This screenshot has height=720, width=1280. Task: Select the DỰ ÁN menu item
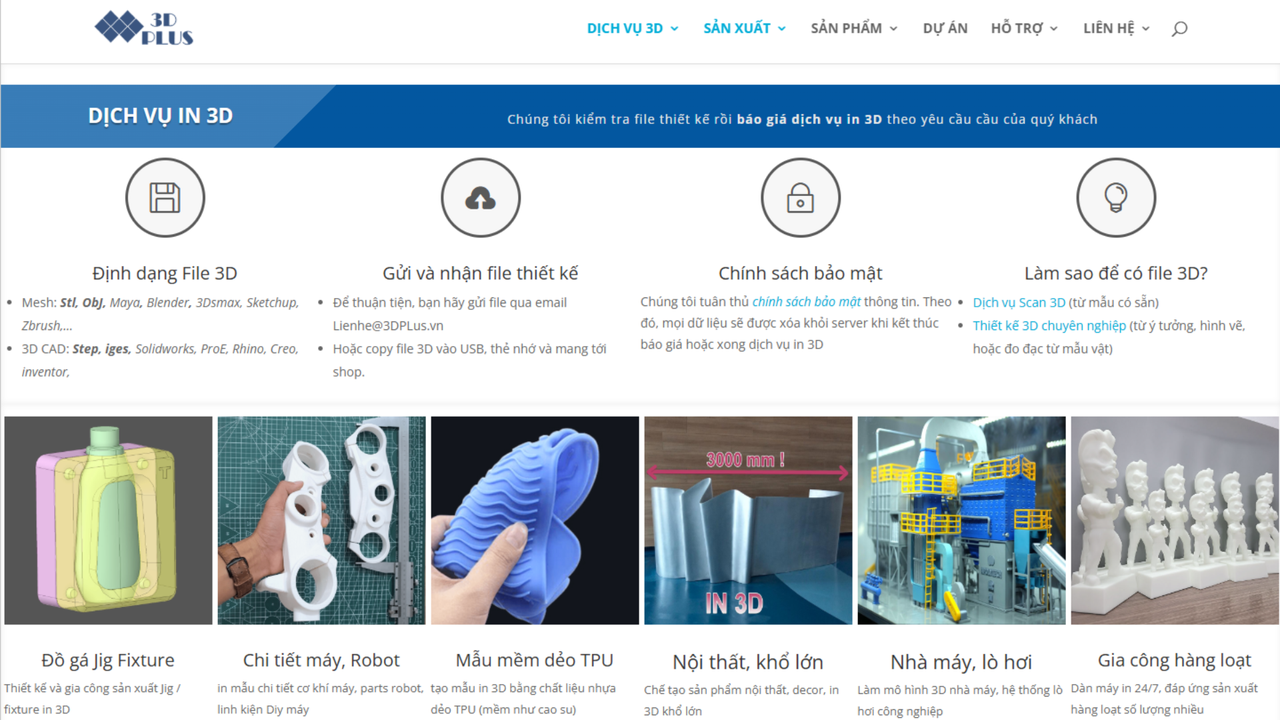tap(944, 28)
